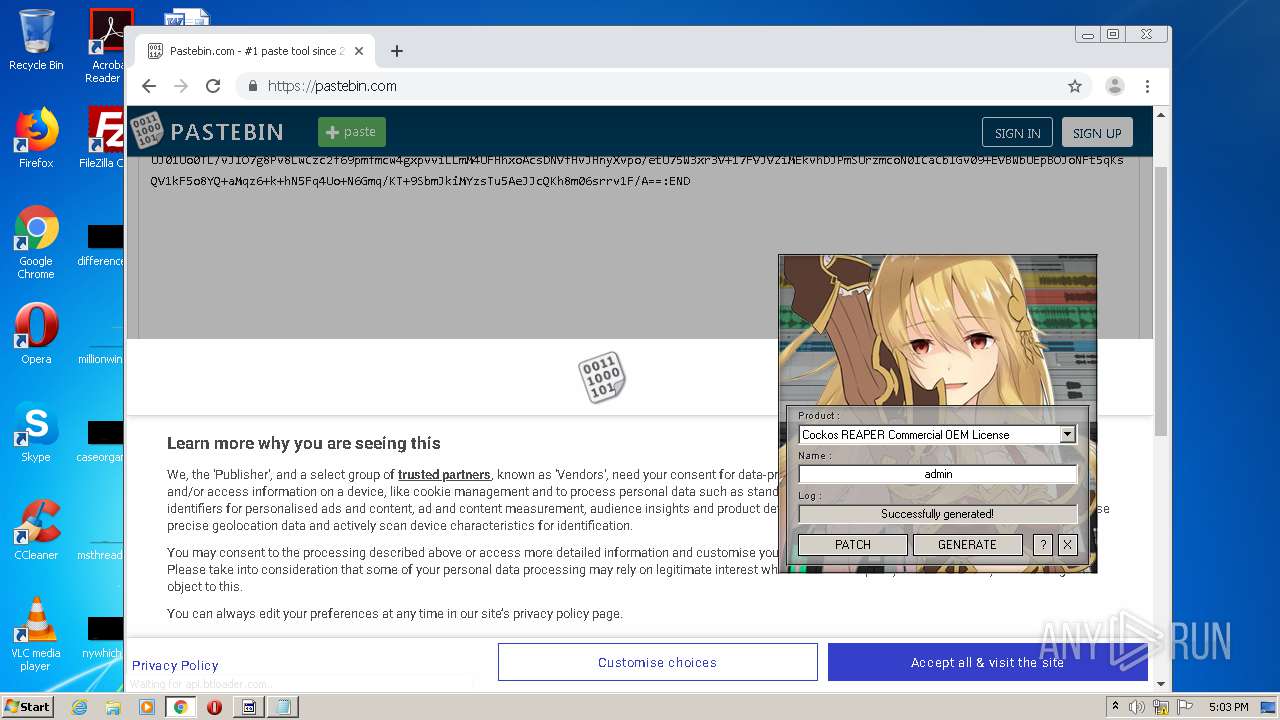
Task: Open the CCleaner desktop shortcut
Action: pos(36,530)
